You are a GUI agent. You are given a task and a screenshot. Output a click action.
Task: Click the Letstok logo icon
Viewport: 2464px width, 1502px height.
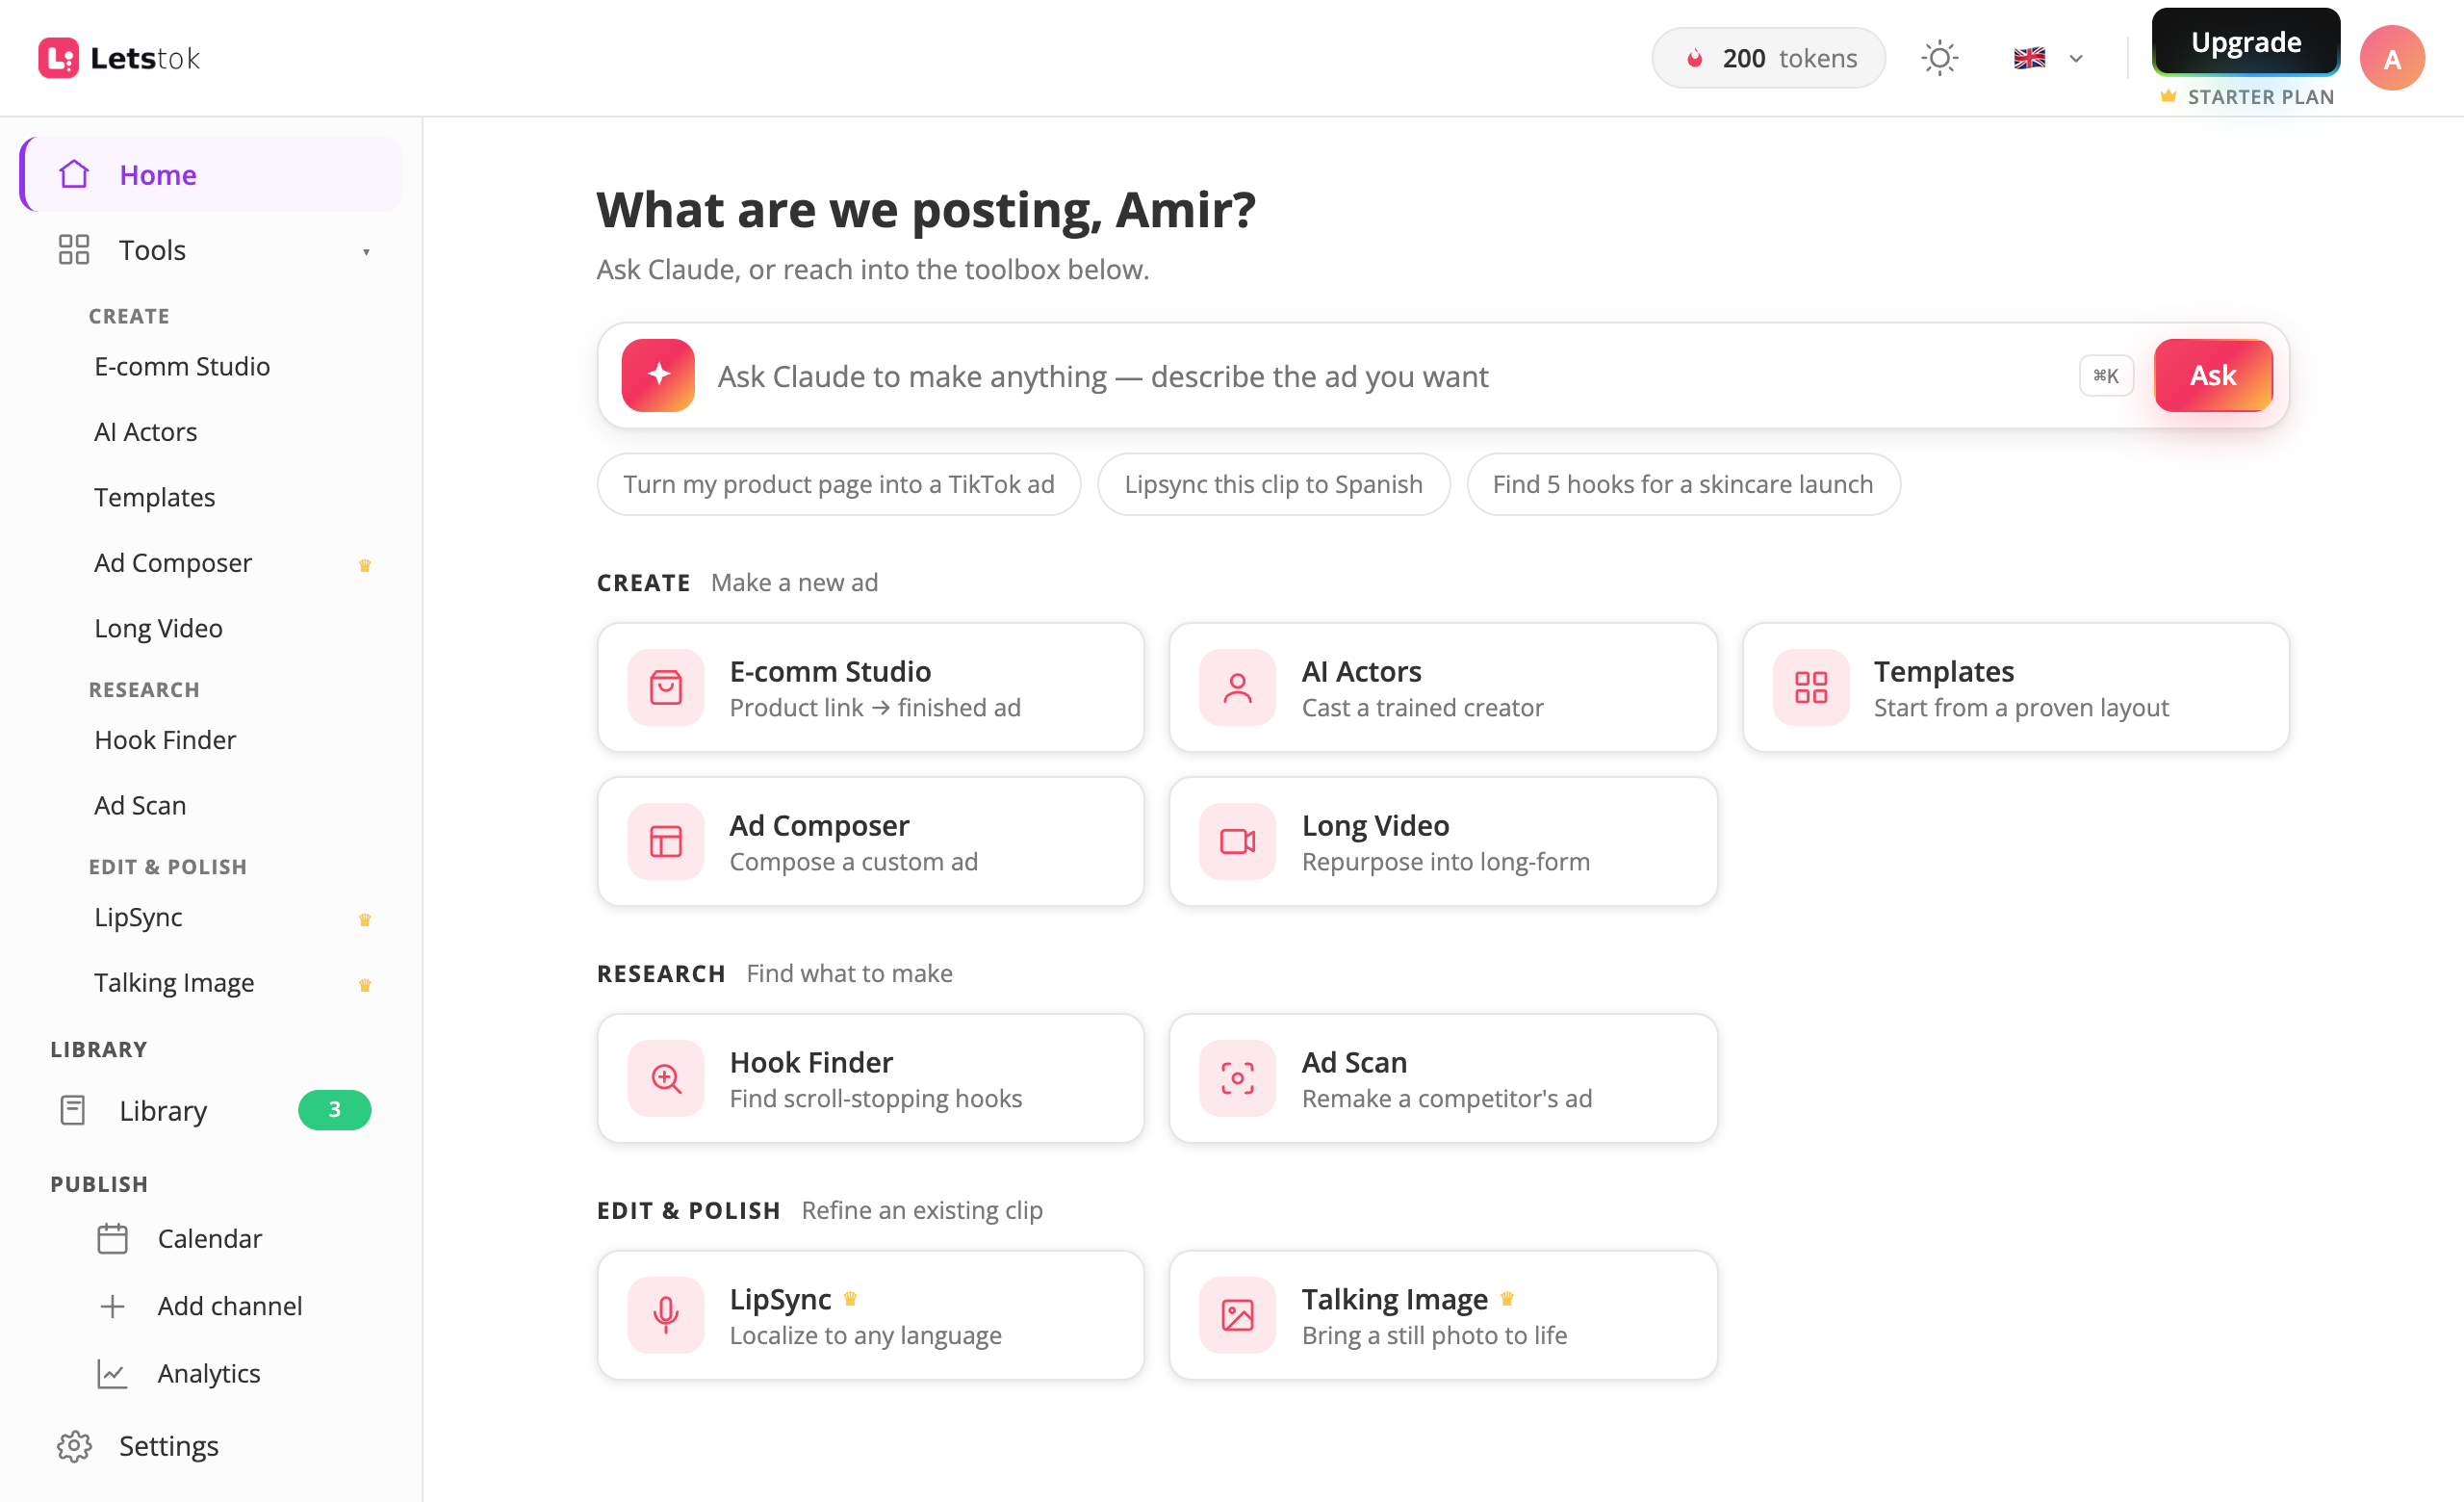[58, 58]
